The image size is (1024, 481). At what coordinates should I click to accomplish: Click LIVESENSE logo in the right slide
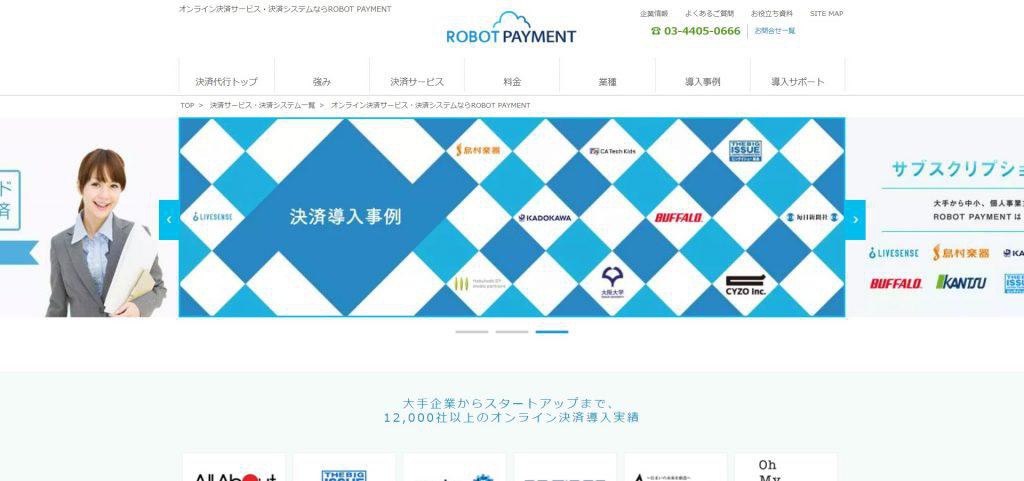(893, 253)
